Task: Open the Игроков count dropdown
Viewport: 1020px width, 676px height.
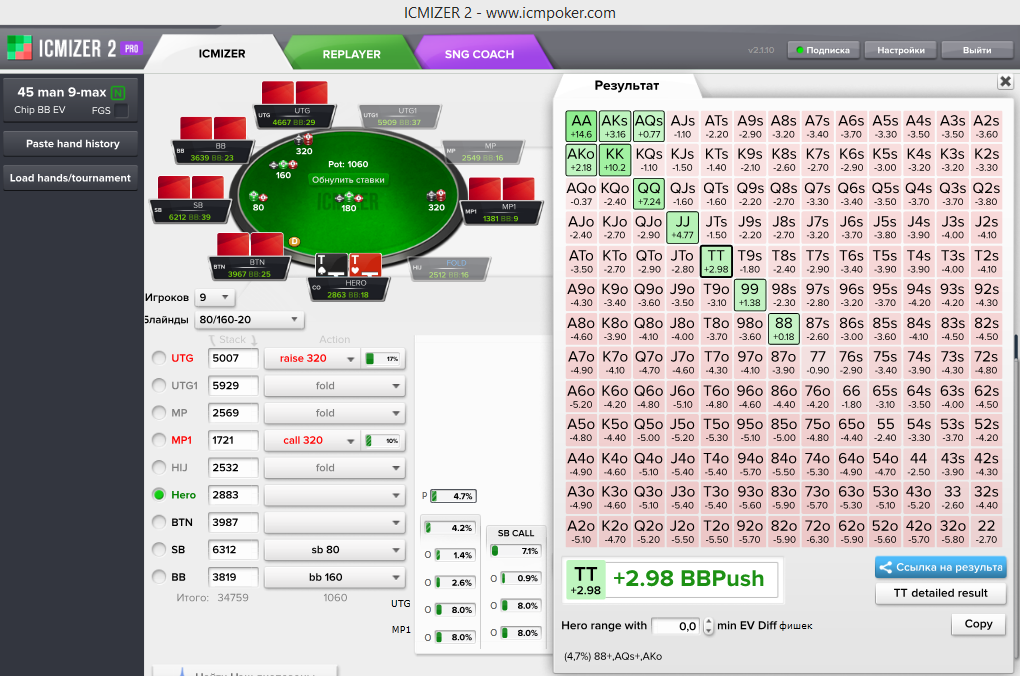Action: 214,297
